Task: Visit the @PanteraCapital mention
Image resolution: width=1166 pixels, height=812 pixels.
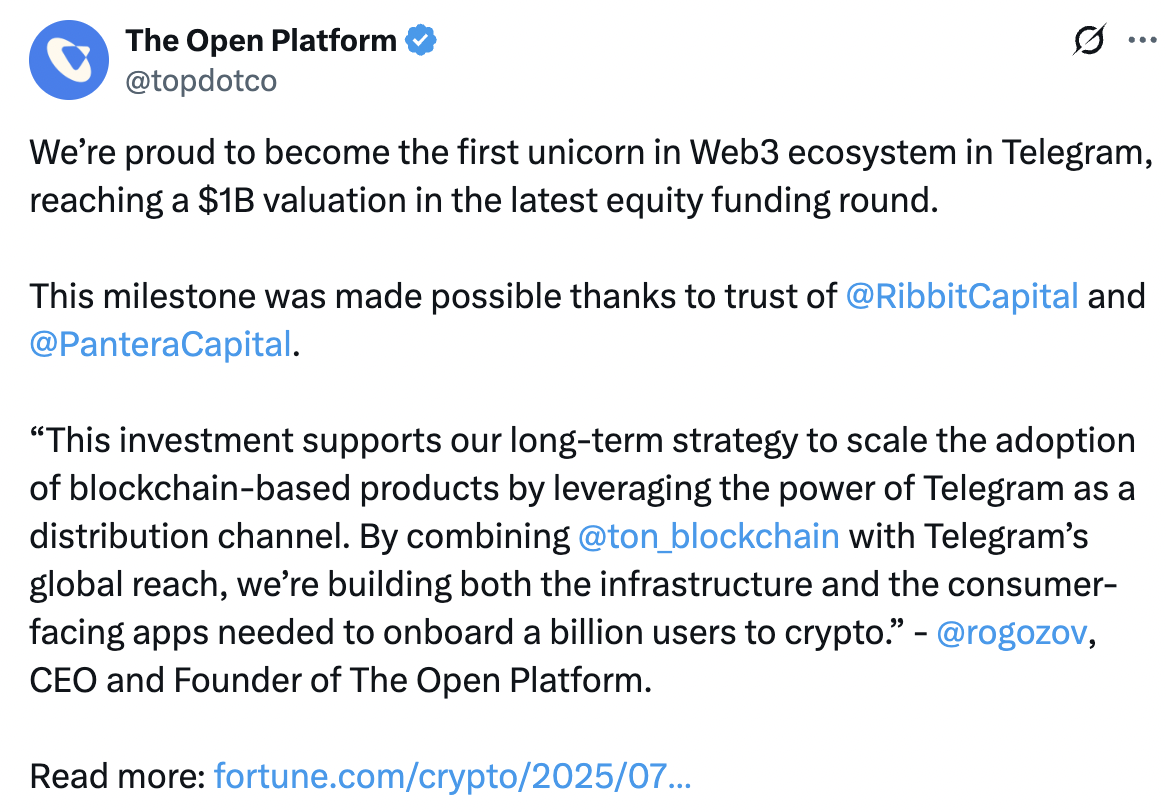Action: click(x=160, y=344)
